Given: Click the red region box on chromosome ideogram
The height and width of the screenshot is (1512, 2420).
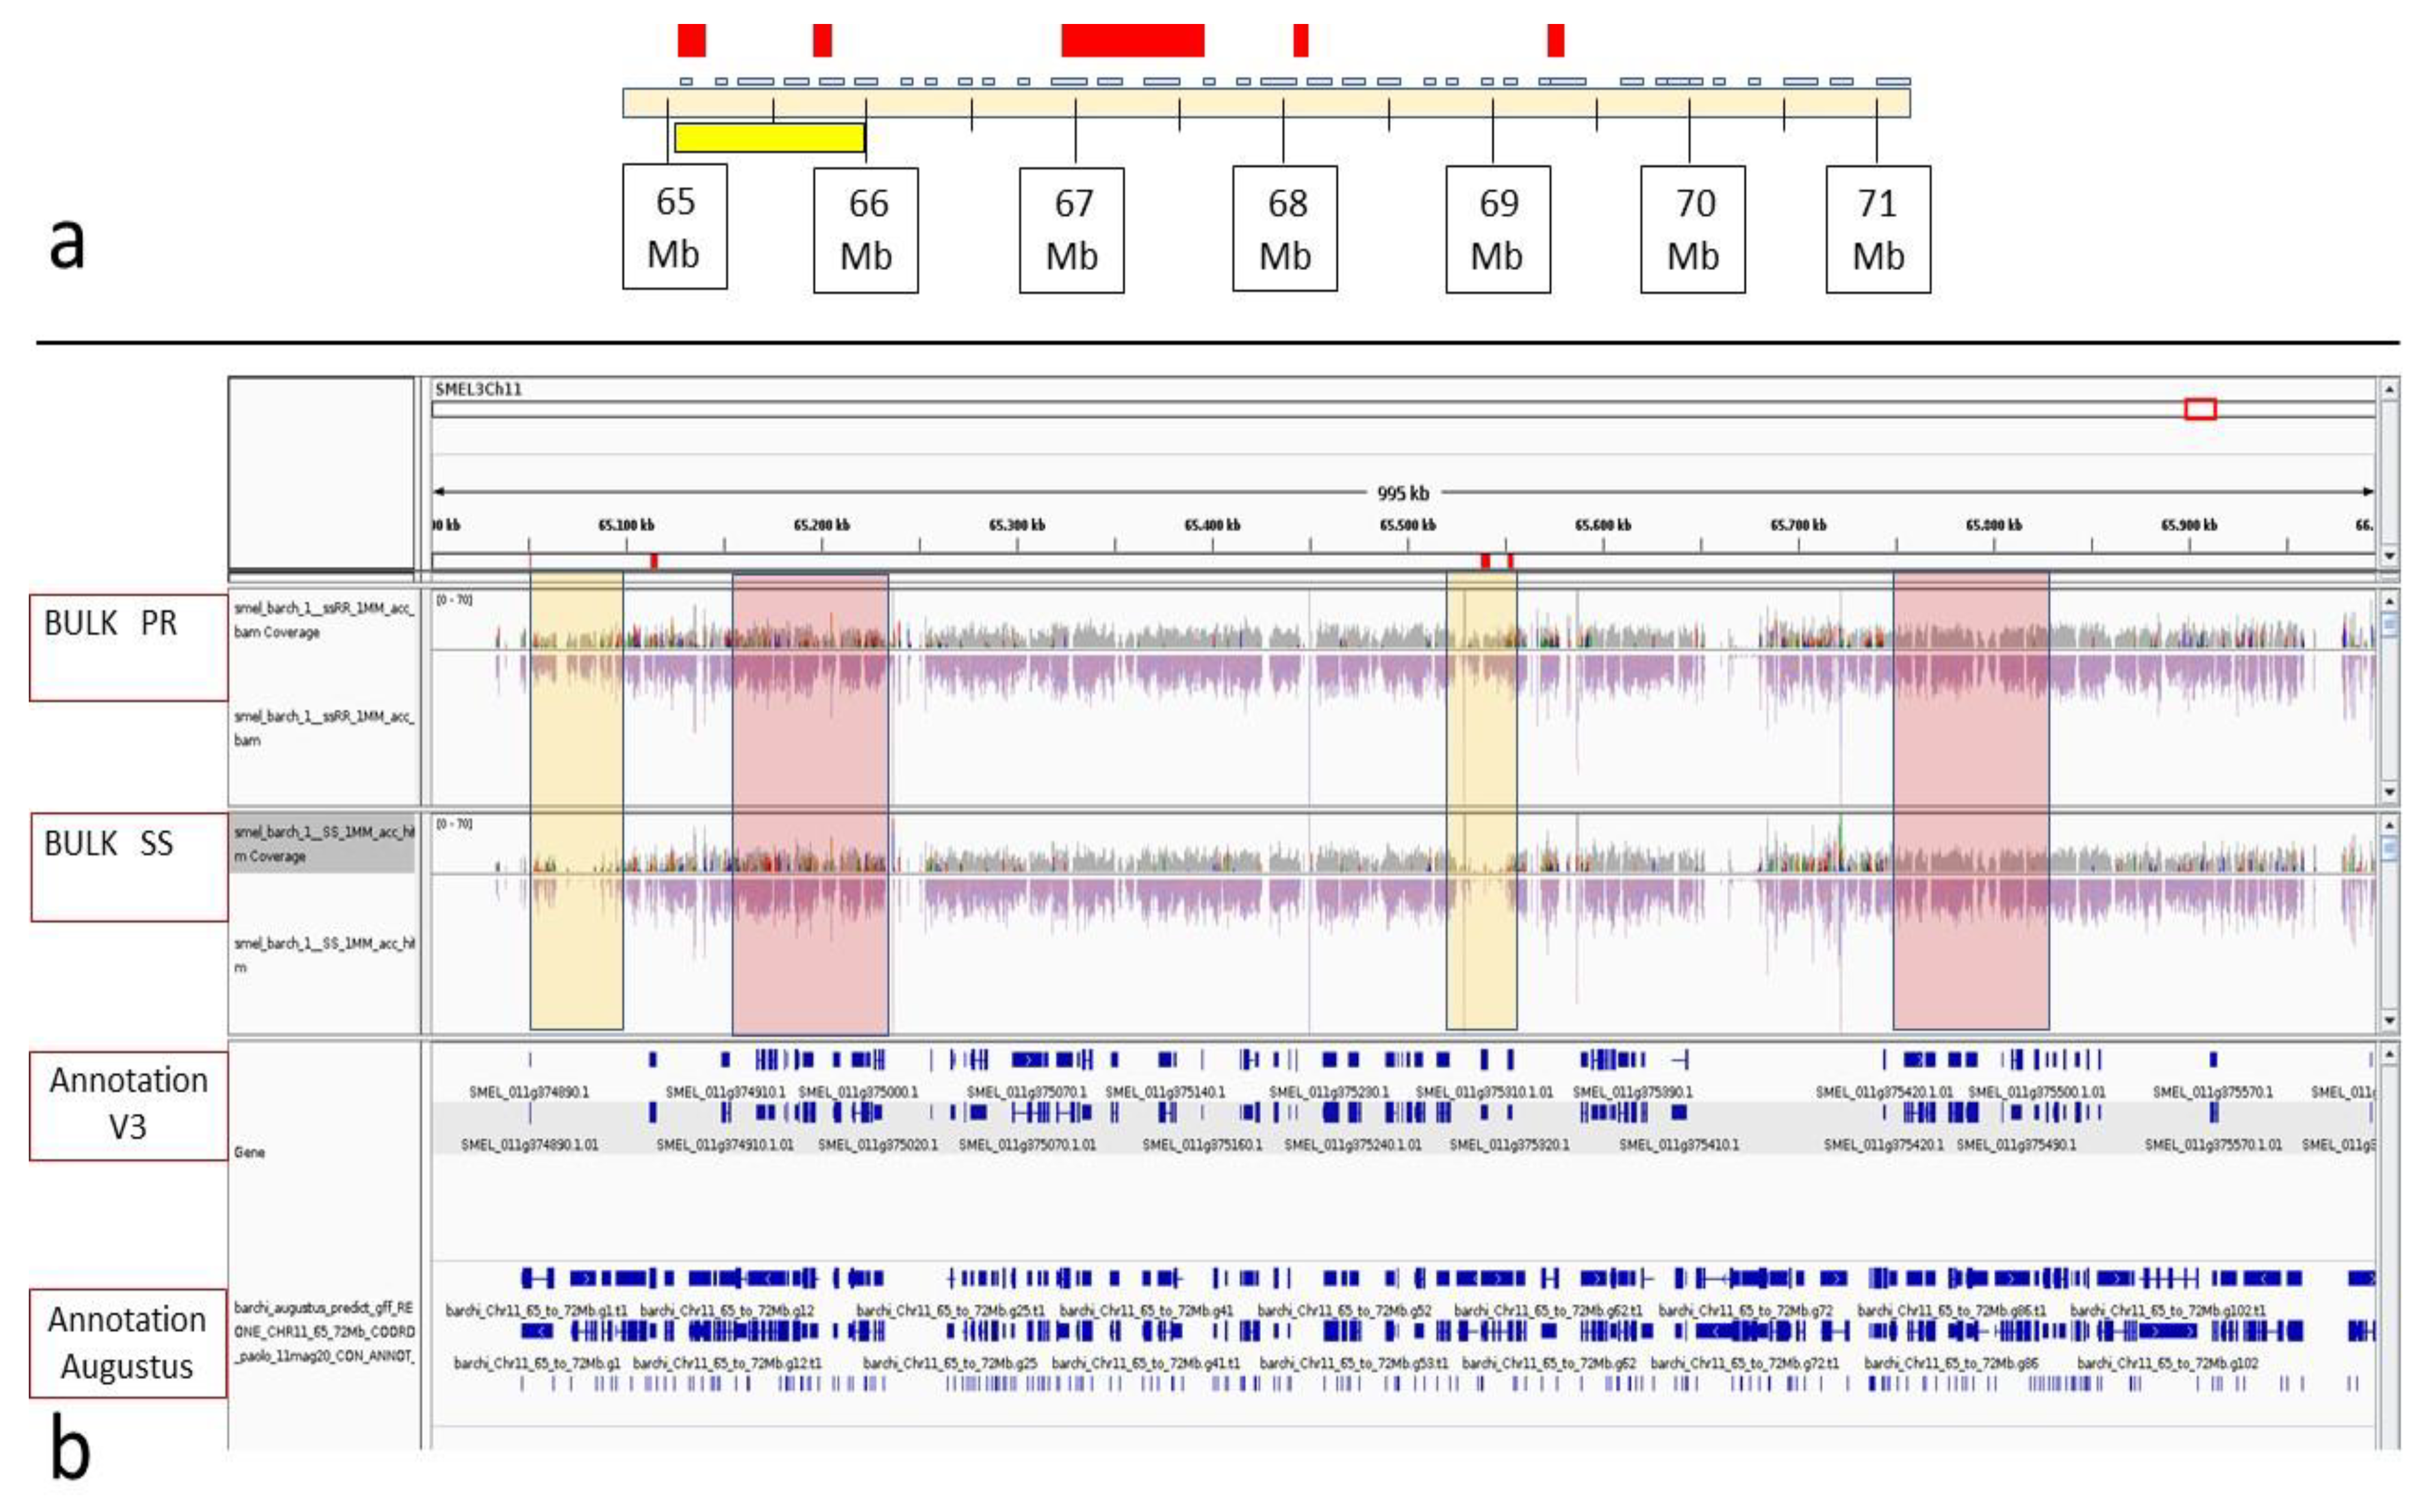Looking at the screenshot, I should [2200, 409].
